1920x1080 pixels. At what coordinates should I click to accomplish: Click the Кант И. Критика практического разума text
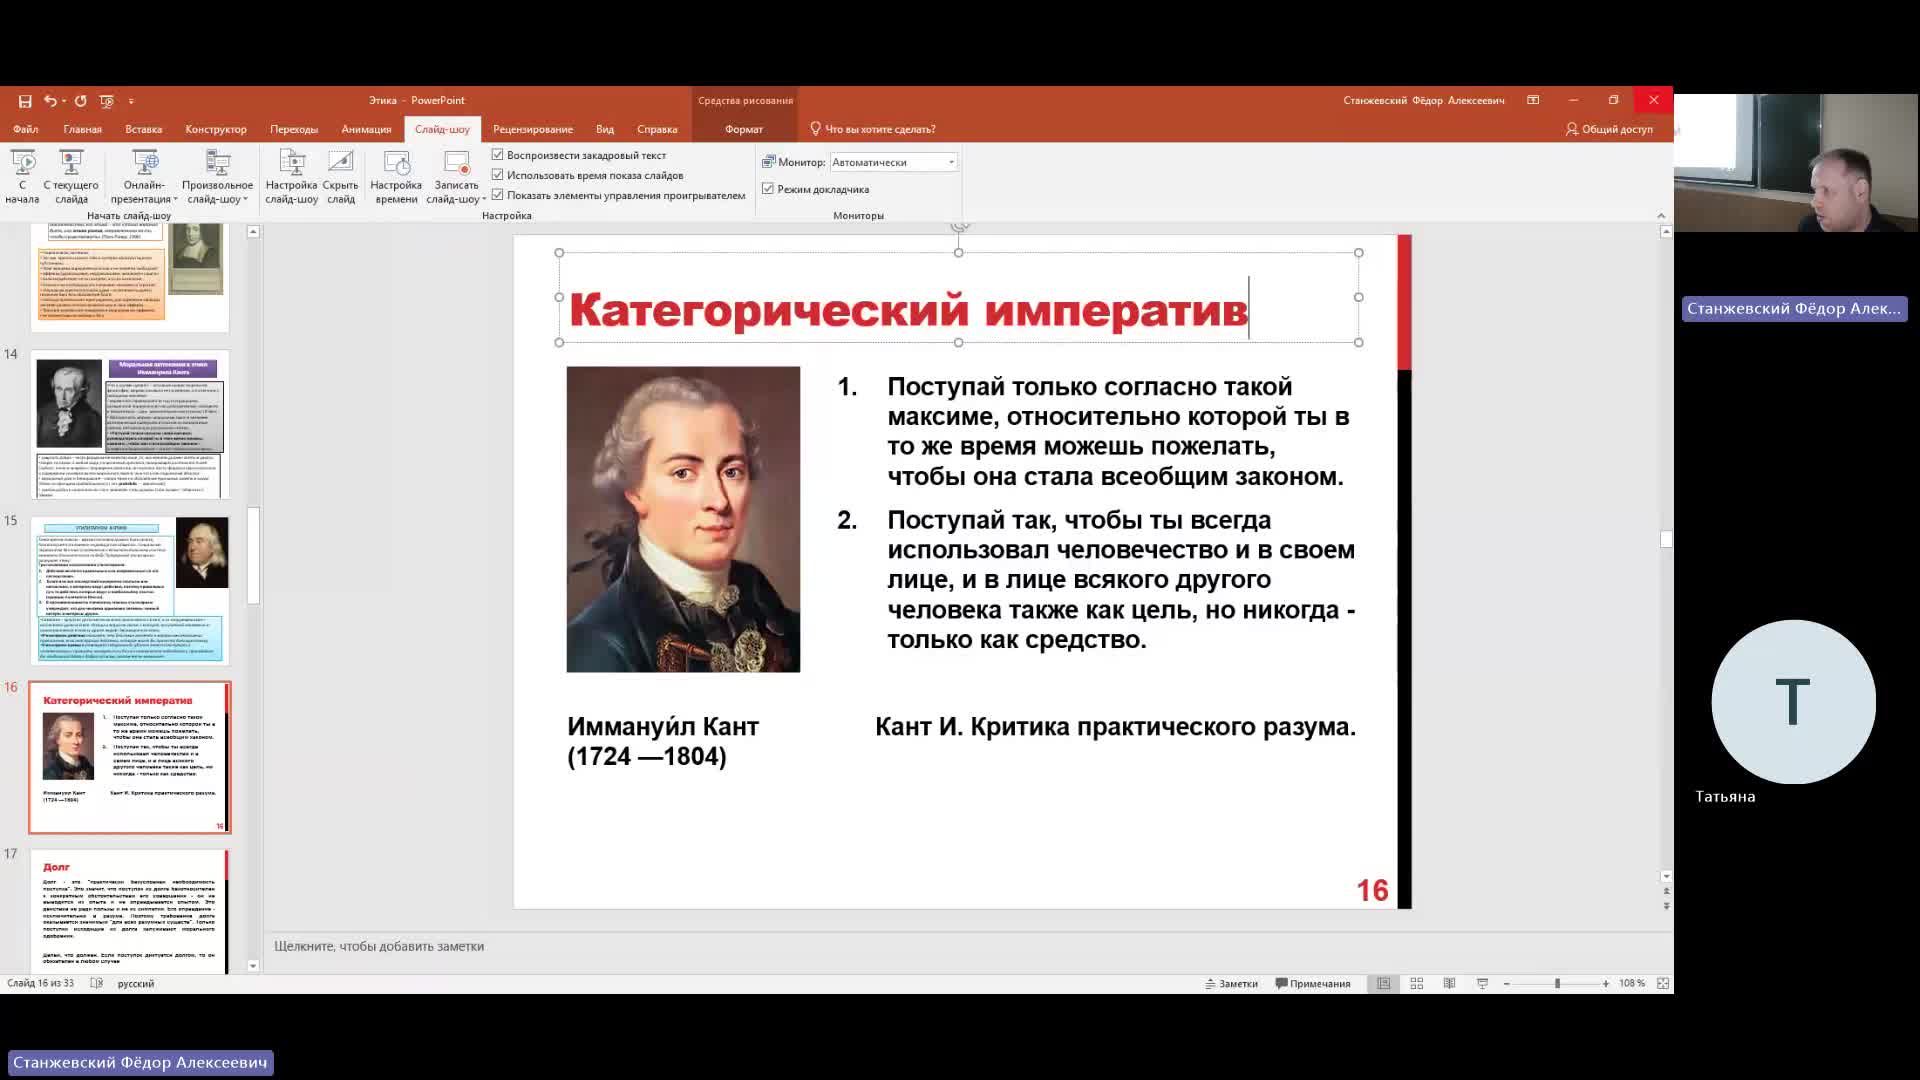point(1115,726)
